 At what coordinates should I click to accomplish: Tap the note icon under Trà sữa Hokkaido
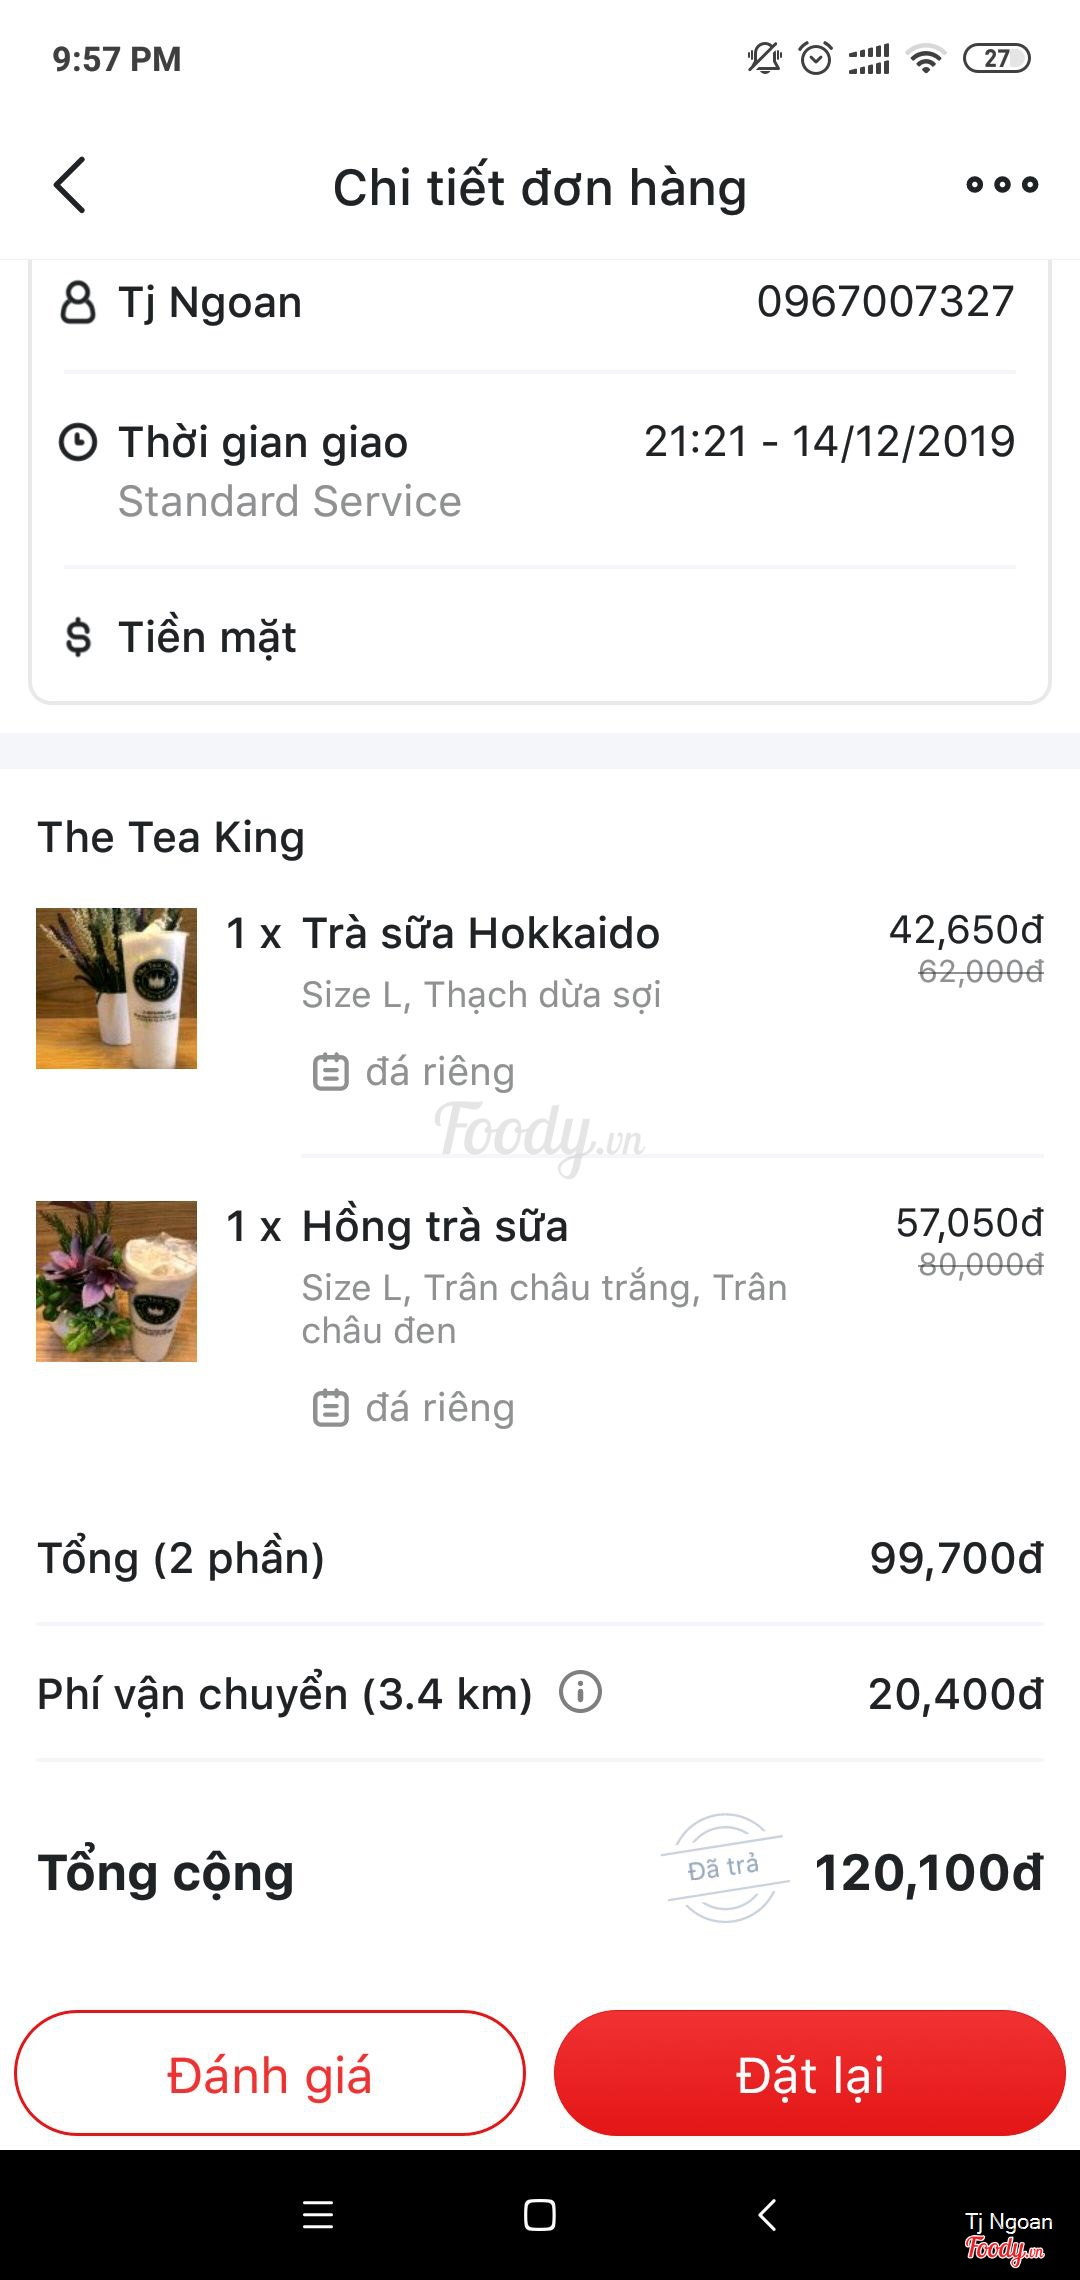point(331,1072)
